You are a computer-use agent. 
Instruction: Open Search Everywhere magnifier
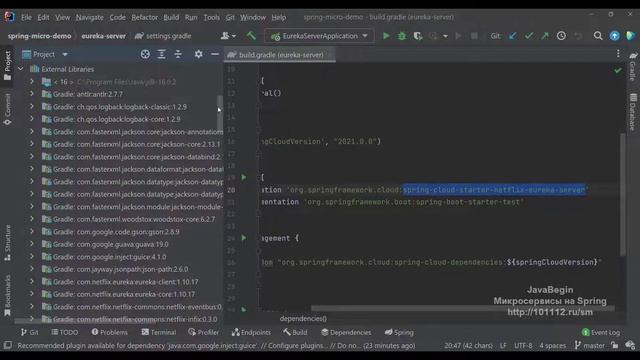(x=598, y=36)
